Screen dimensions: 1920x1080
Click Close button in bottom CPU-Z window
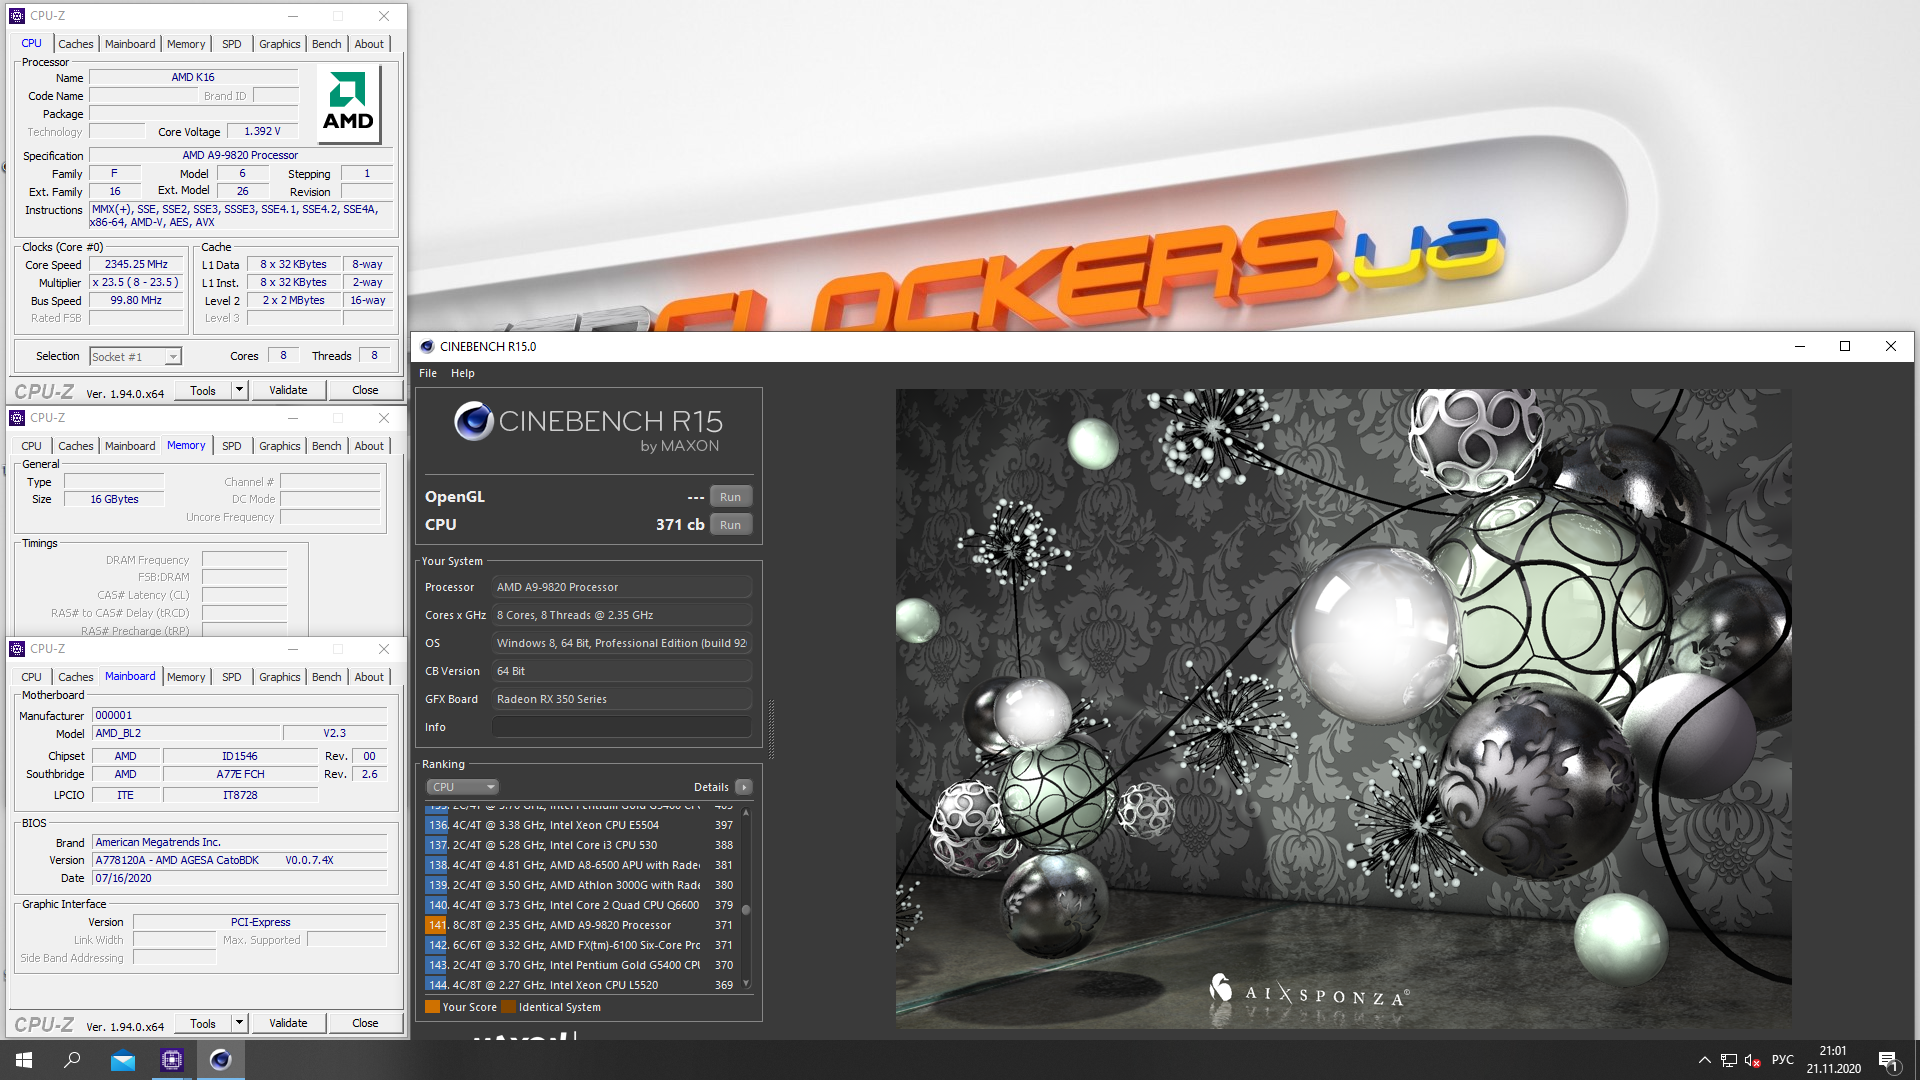coord(365,1023)
